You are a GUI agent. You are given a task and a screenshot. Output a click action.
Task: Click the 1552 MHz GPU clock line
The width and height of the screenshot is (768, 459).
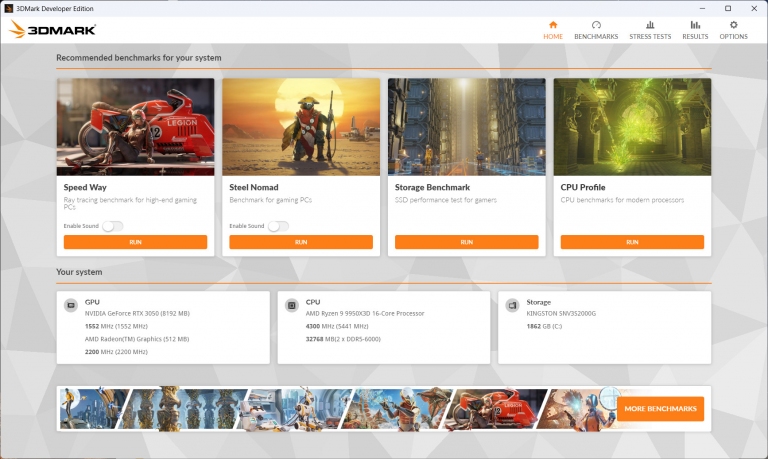click(116, 326)
